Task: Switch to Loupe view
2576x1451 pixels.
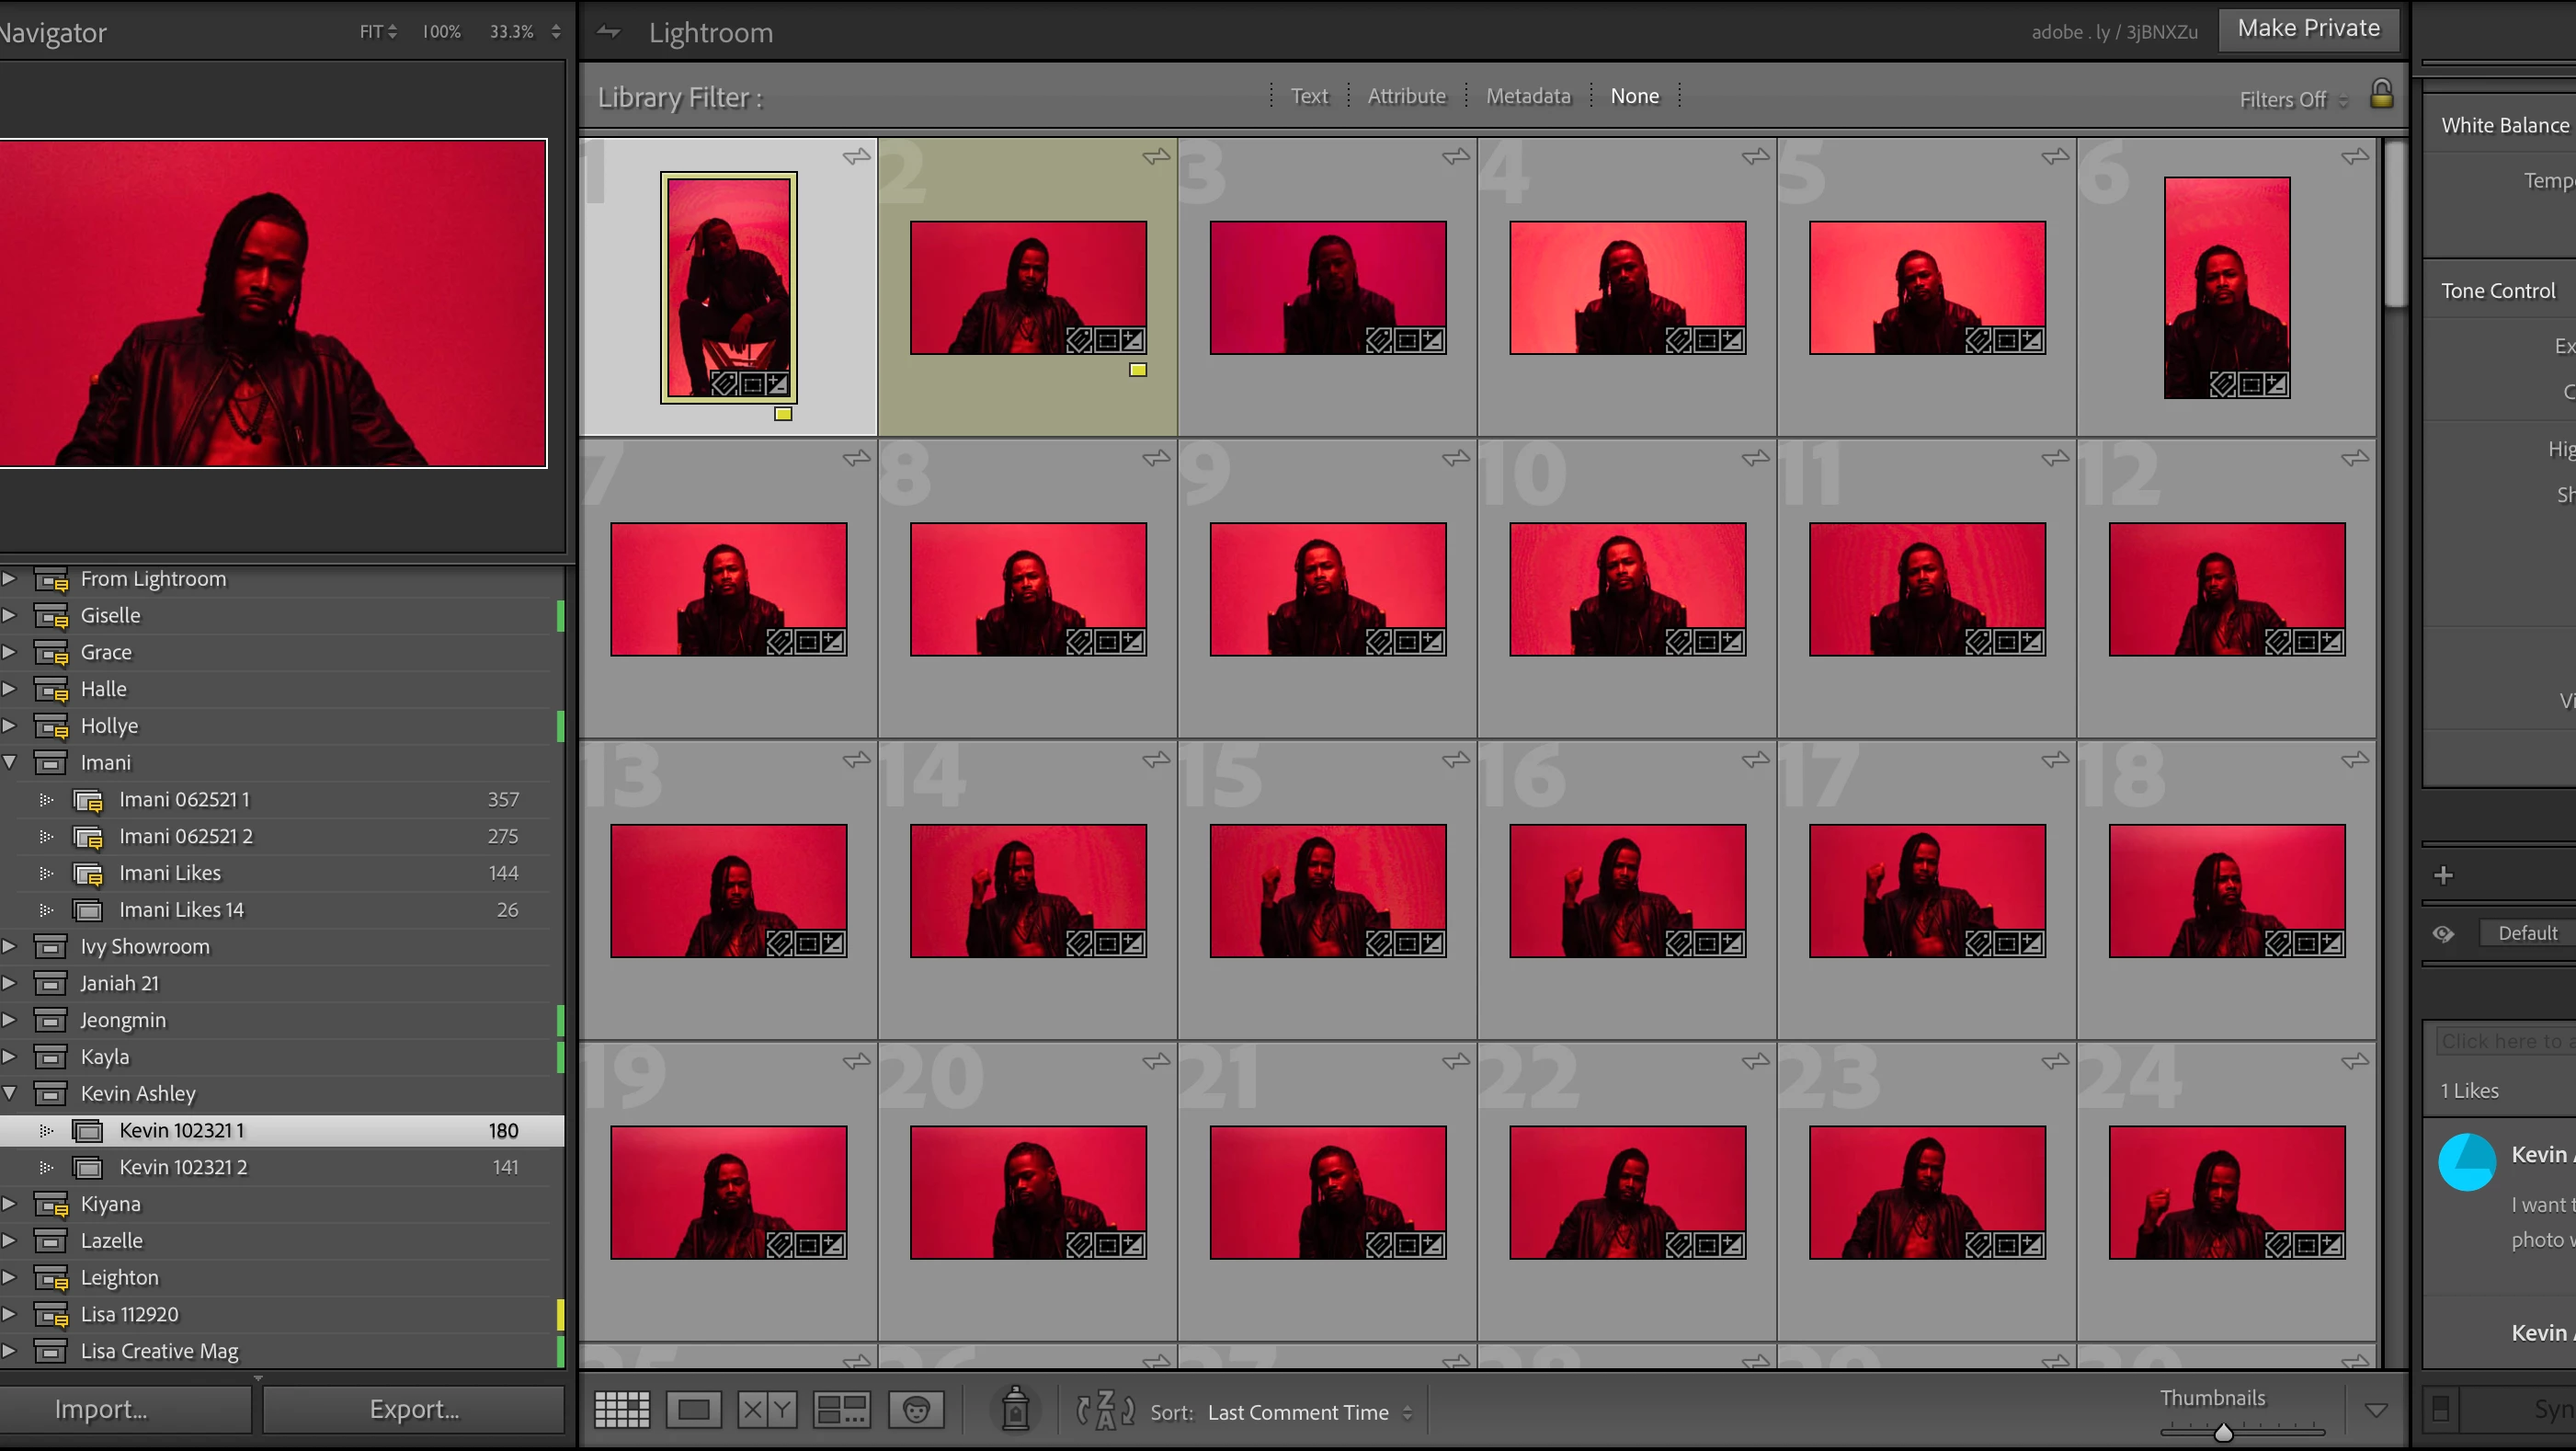Action: coord(693,1410)
